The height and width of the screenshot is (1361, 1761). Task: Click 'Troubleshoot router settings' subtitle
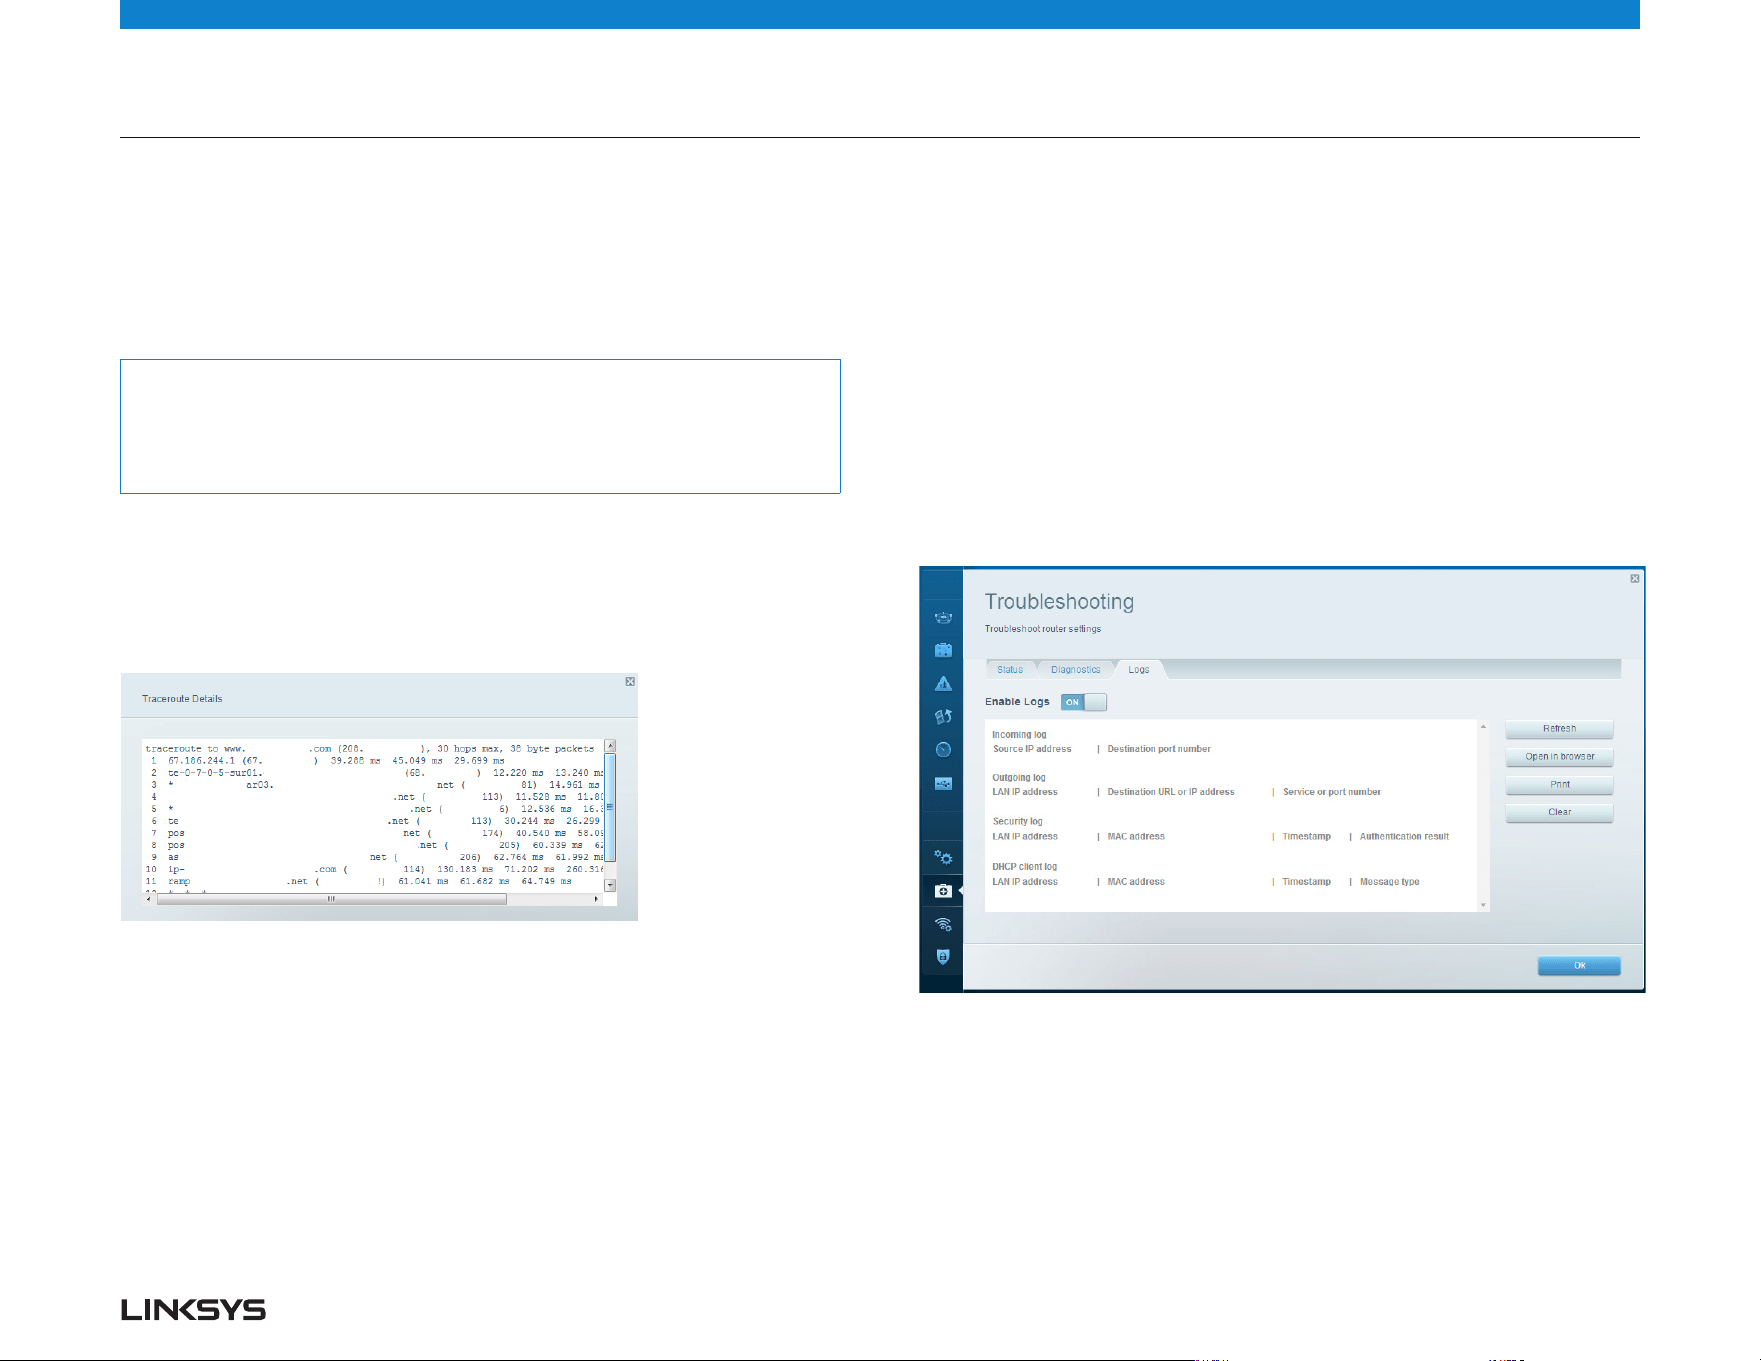coord(1043,629)
